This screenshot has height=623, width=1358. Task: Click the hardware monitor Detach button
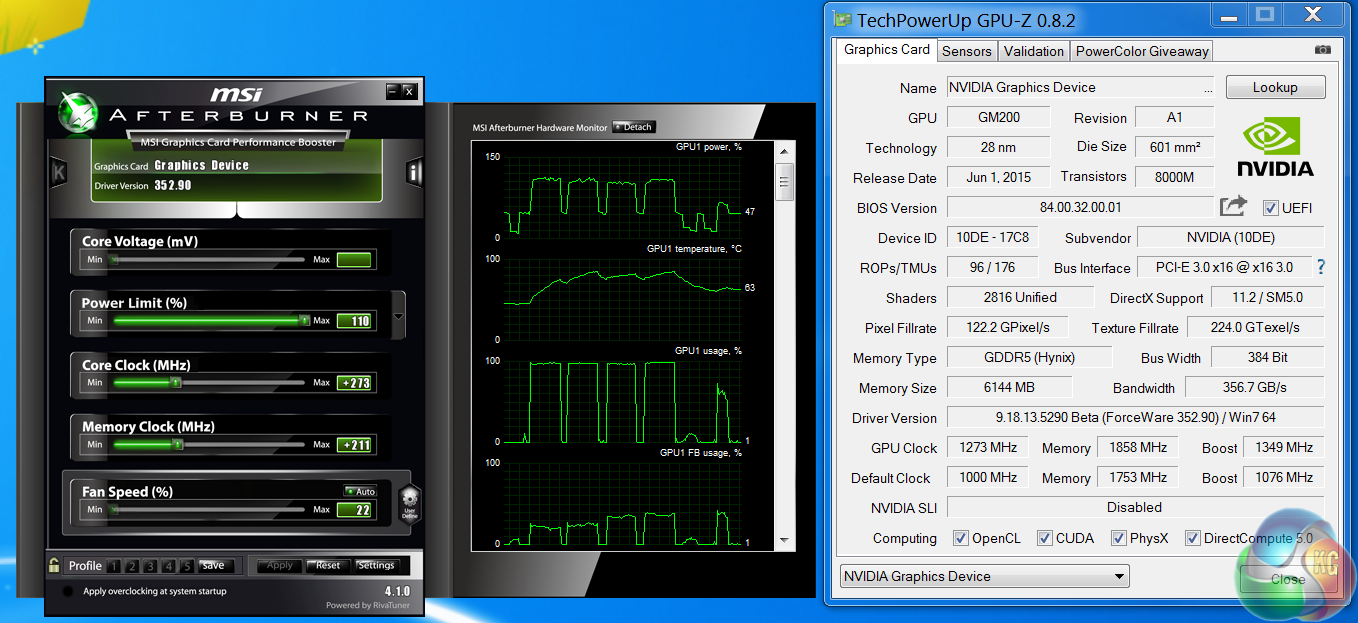pos(633,127)
